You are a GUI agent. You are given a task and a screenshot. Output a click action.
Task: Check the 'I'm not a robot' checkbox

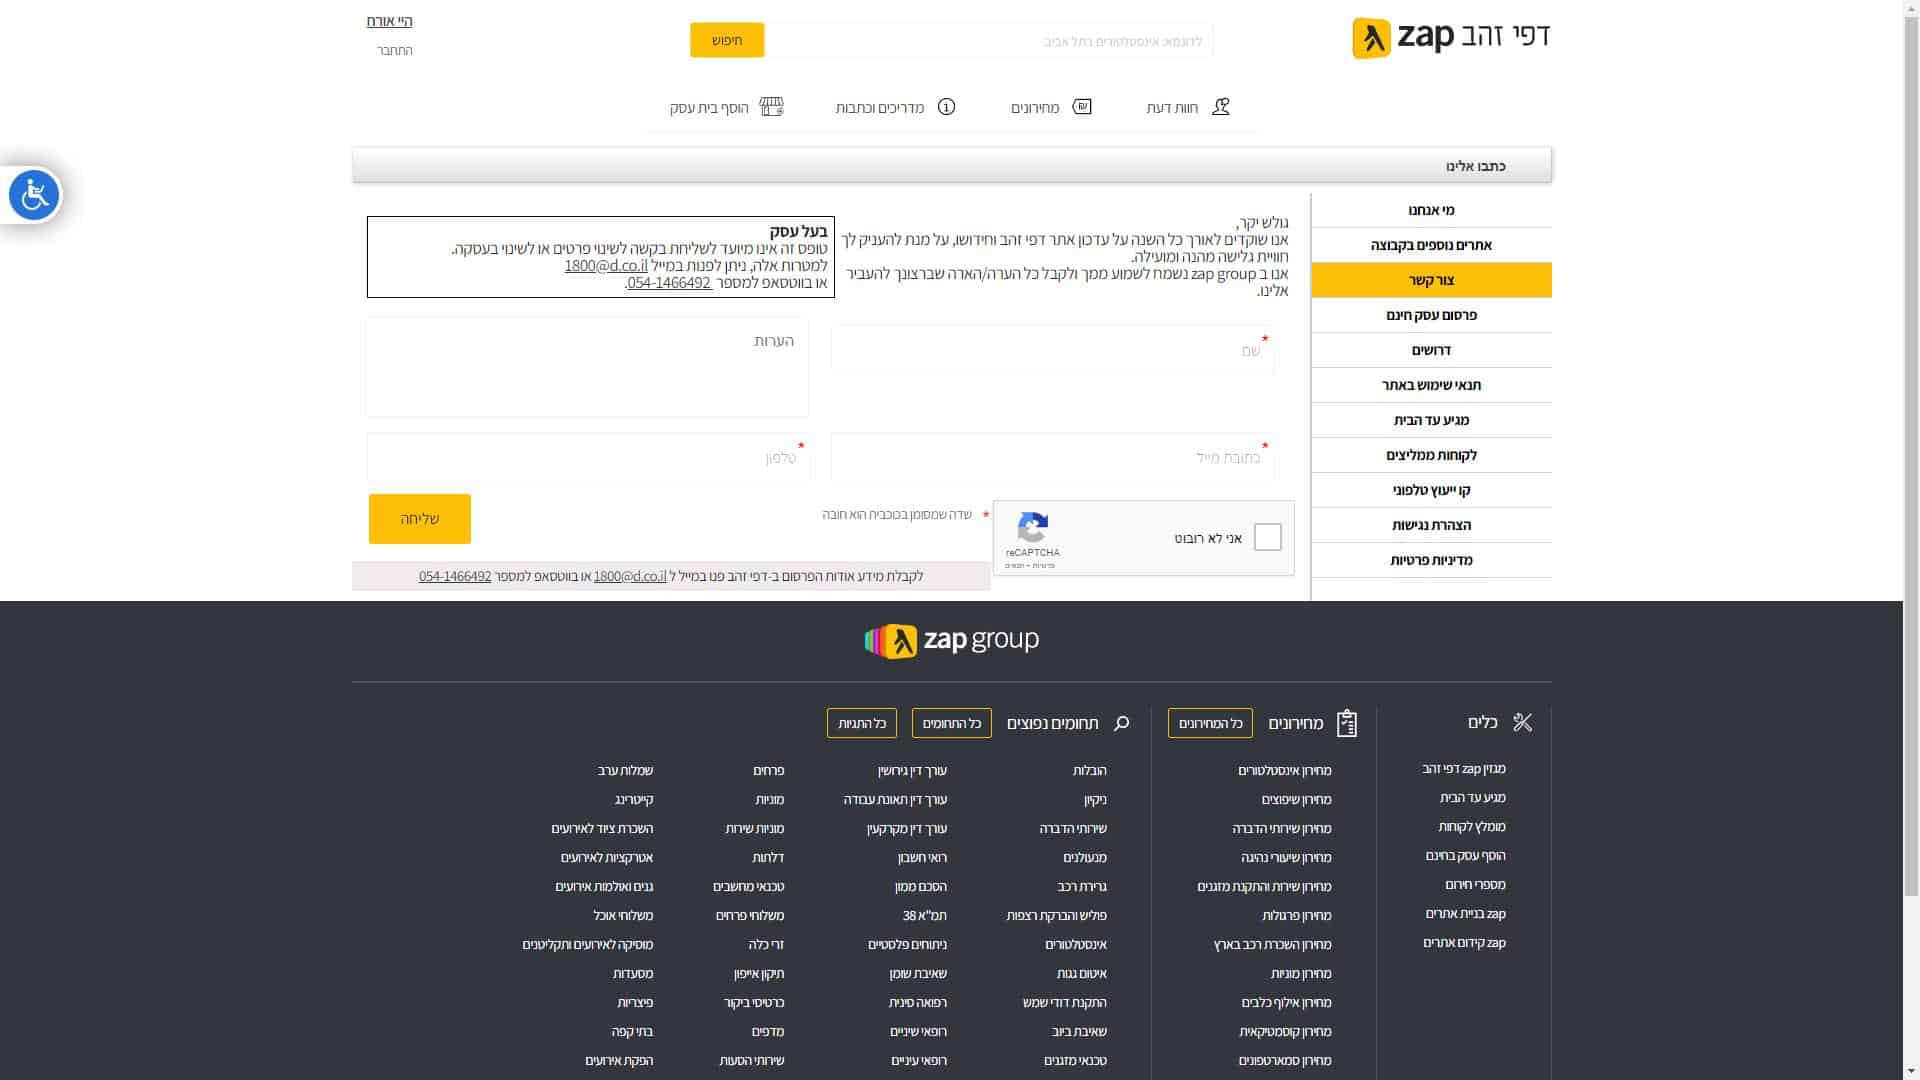tap(1267, 537)
